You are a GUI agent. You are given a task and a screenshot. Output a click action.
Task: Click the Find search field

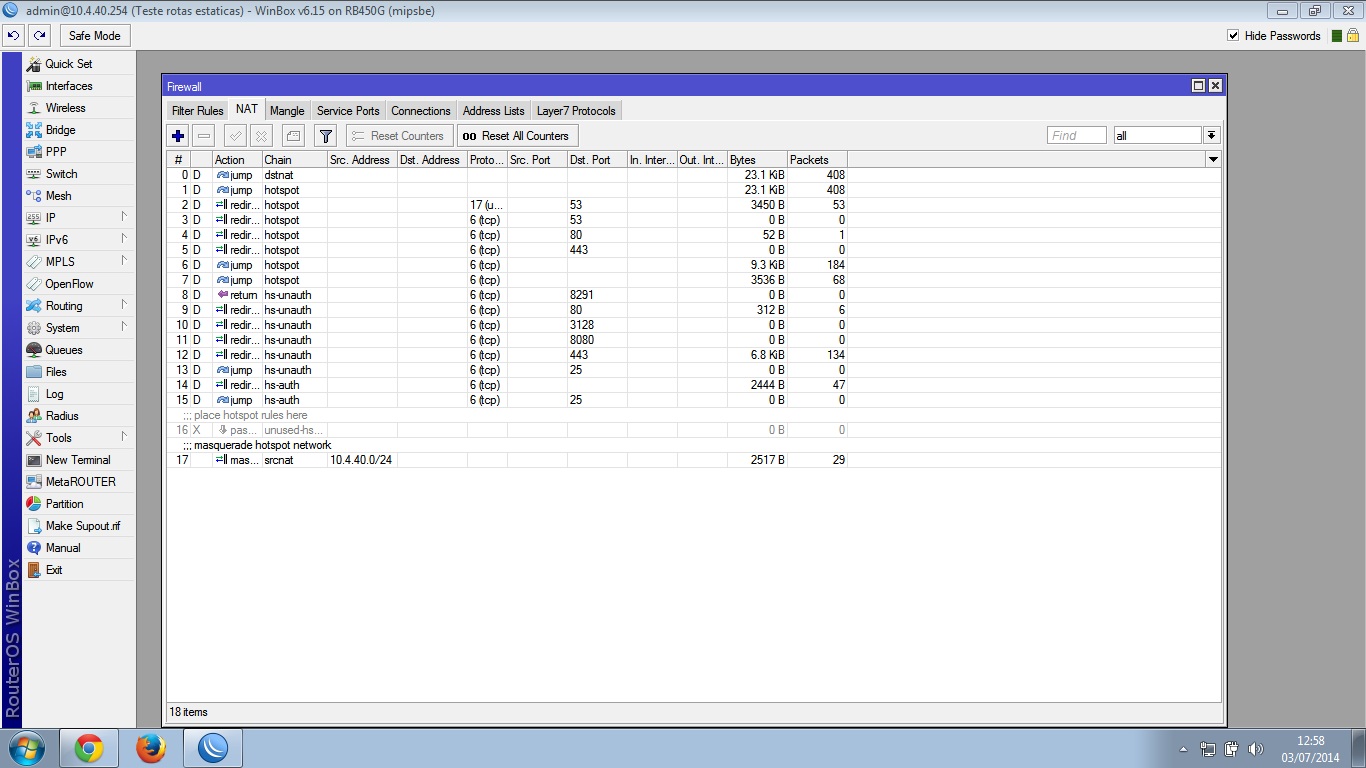(x=1077, y=136)
